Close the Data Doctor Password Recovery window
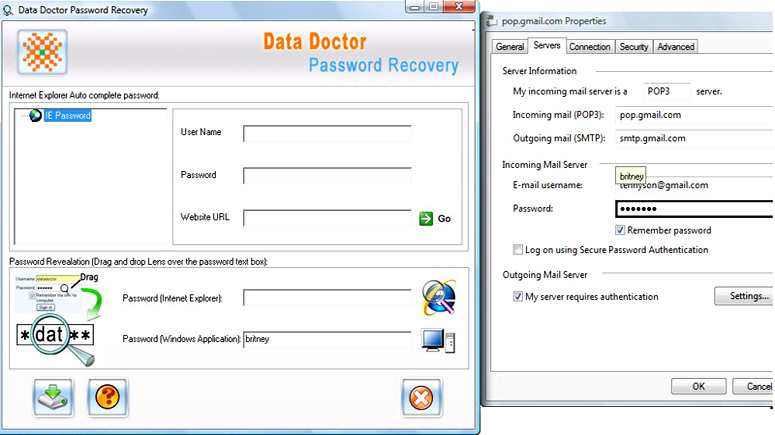 pos(459,7)
